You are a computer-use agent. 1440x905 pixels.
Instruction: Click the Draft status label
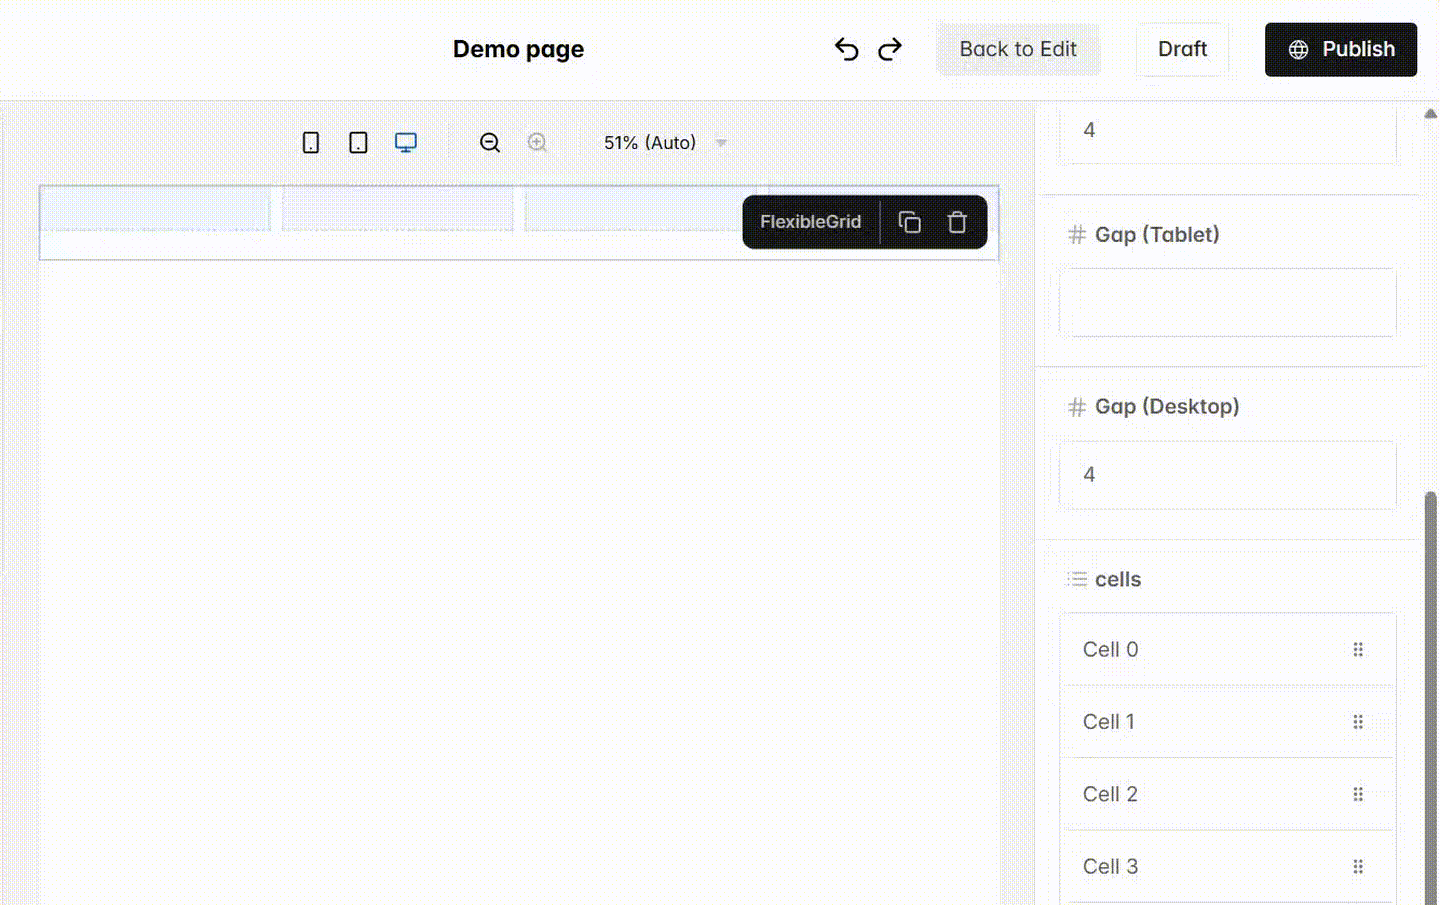1182,49
